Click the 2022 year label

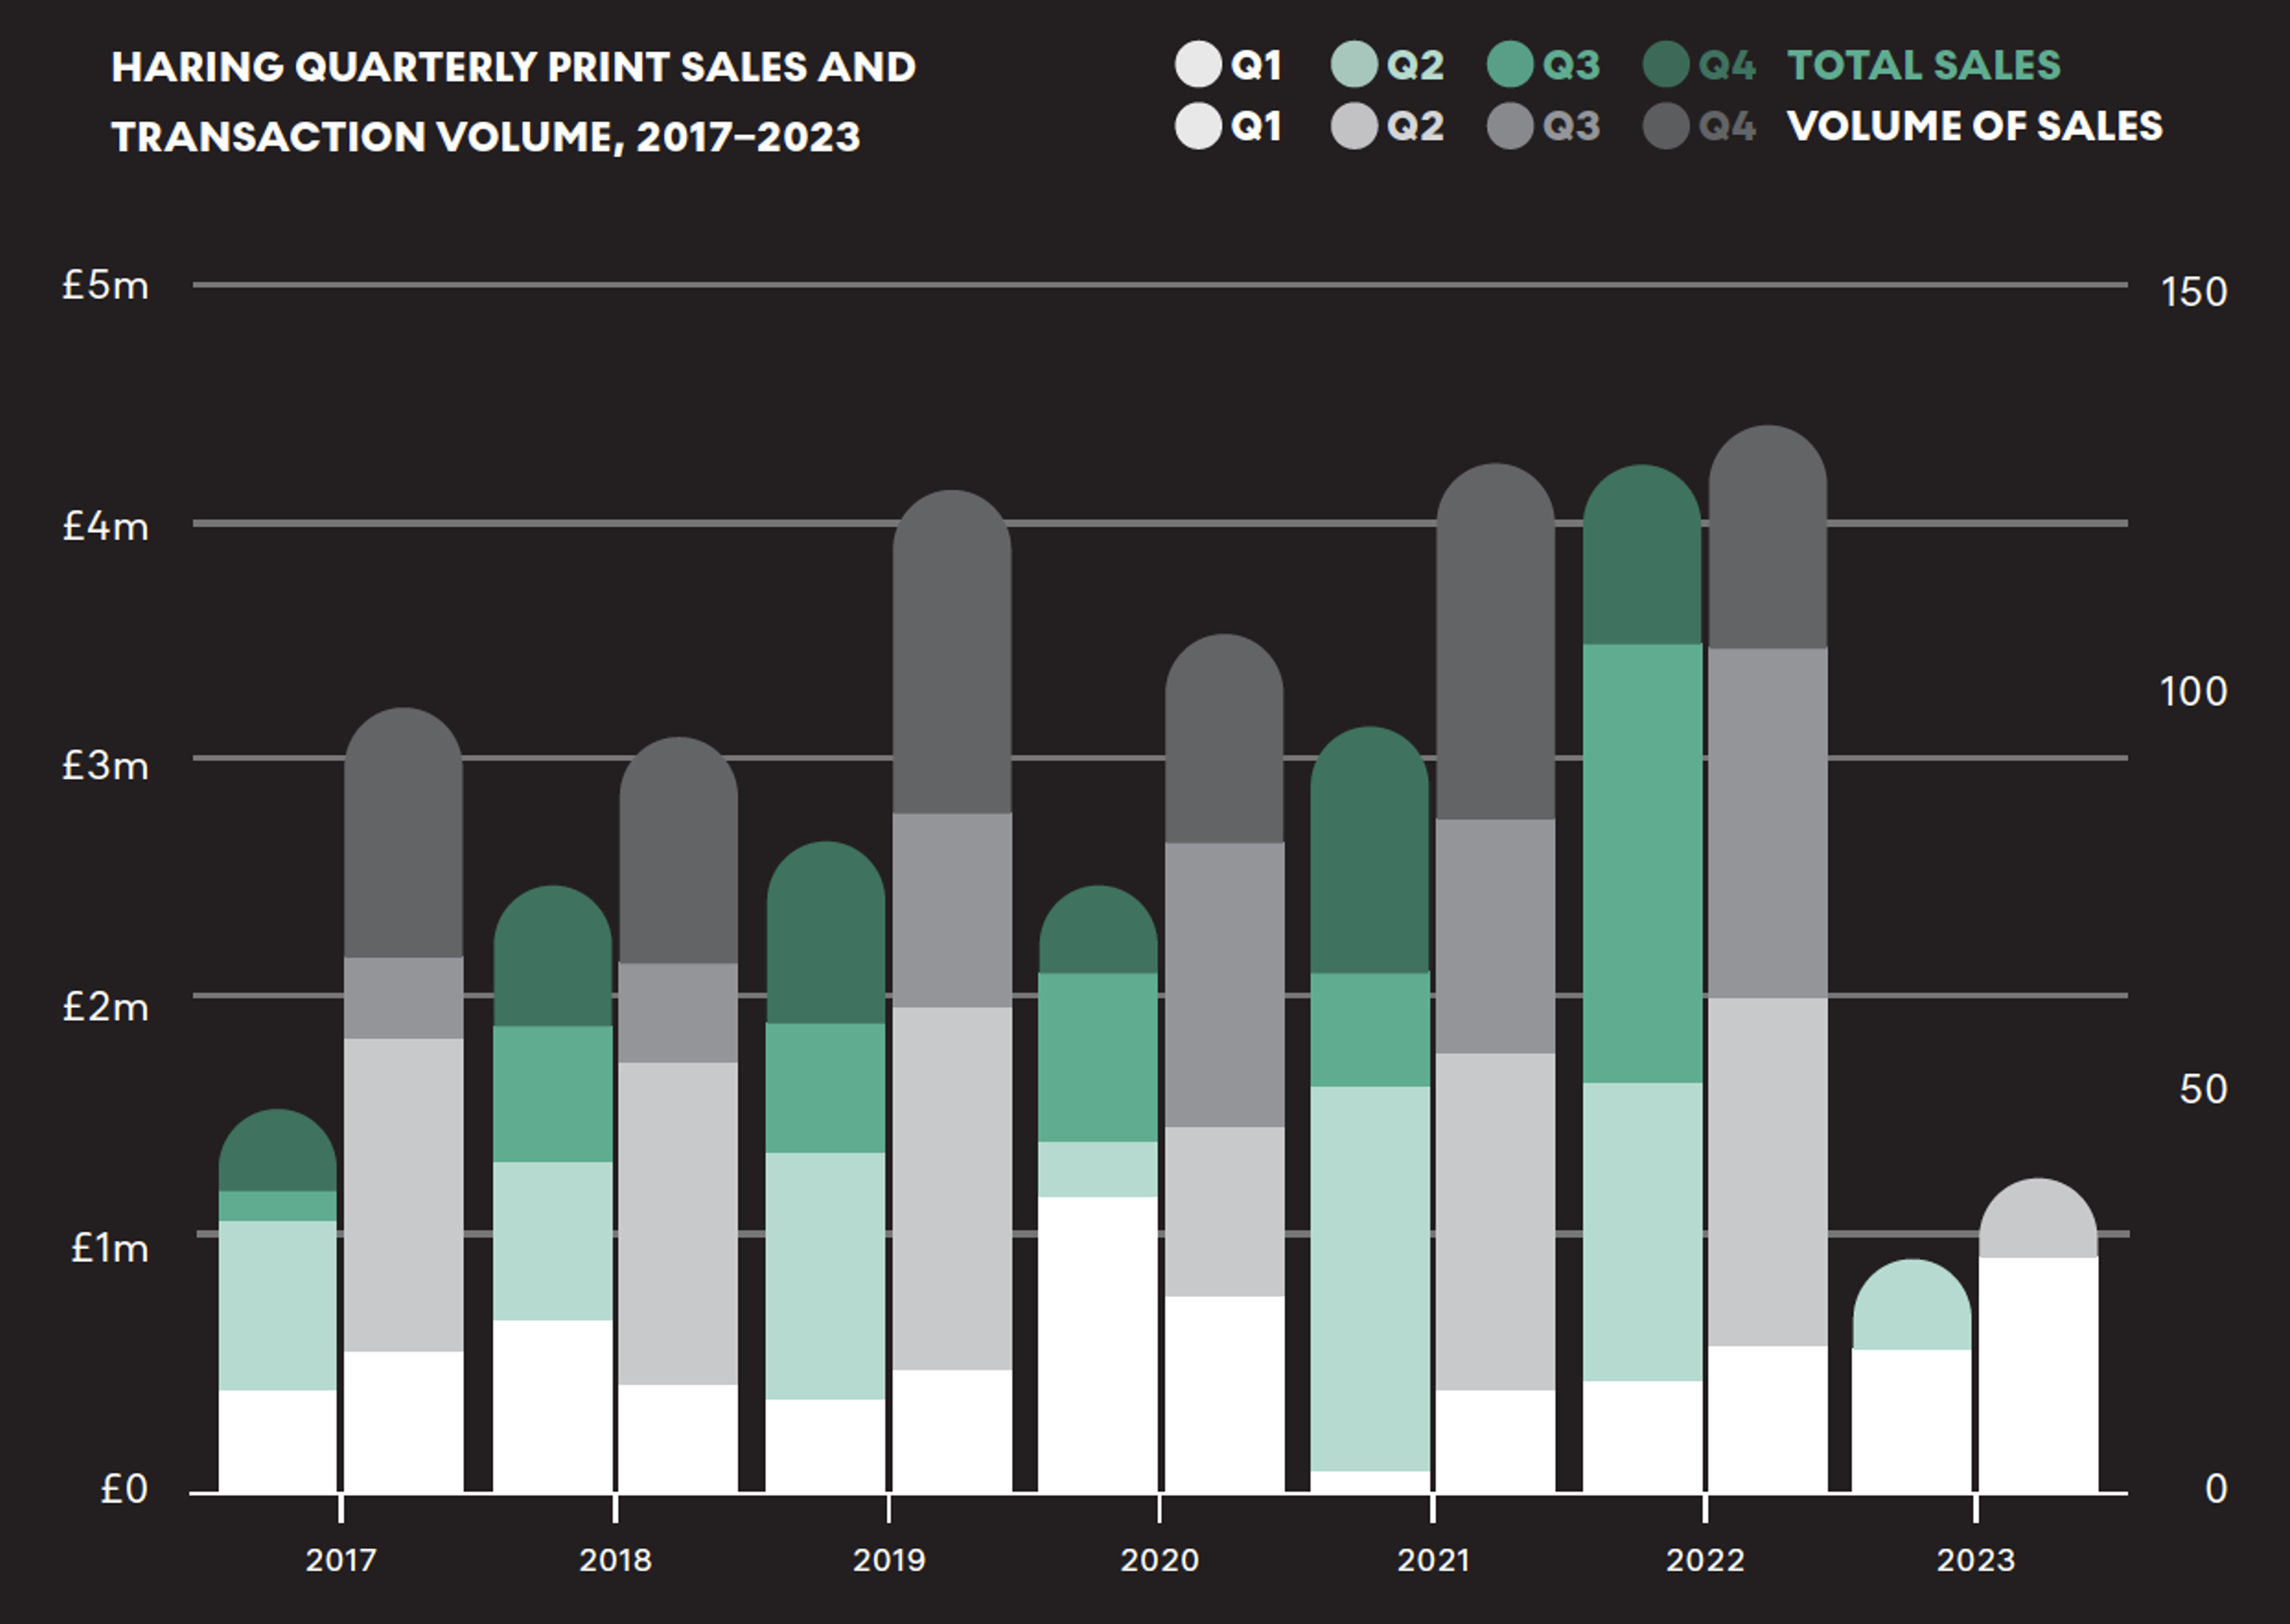pyautogui.click(x=1705, y=1560)
